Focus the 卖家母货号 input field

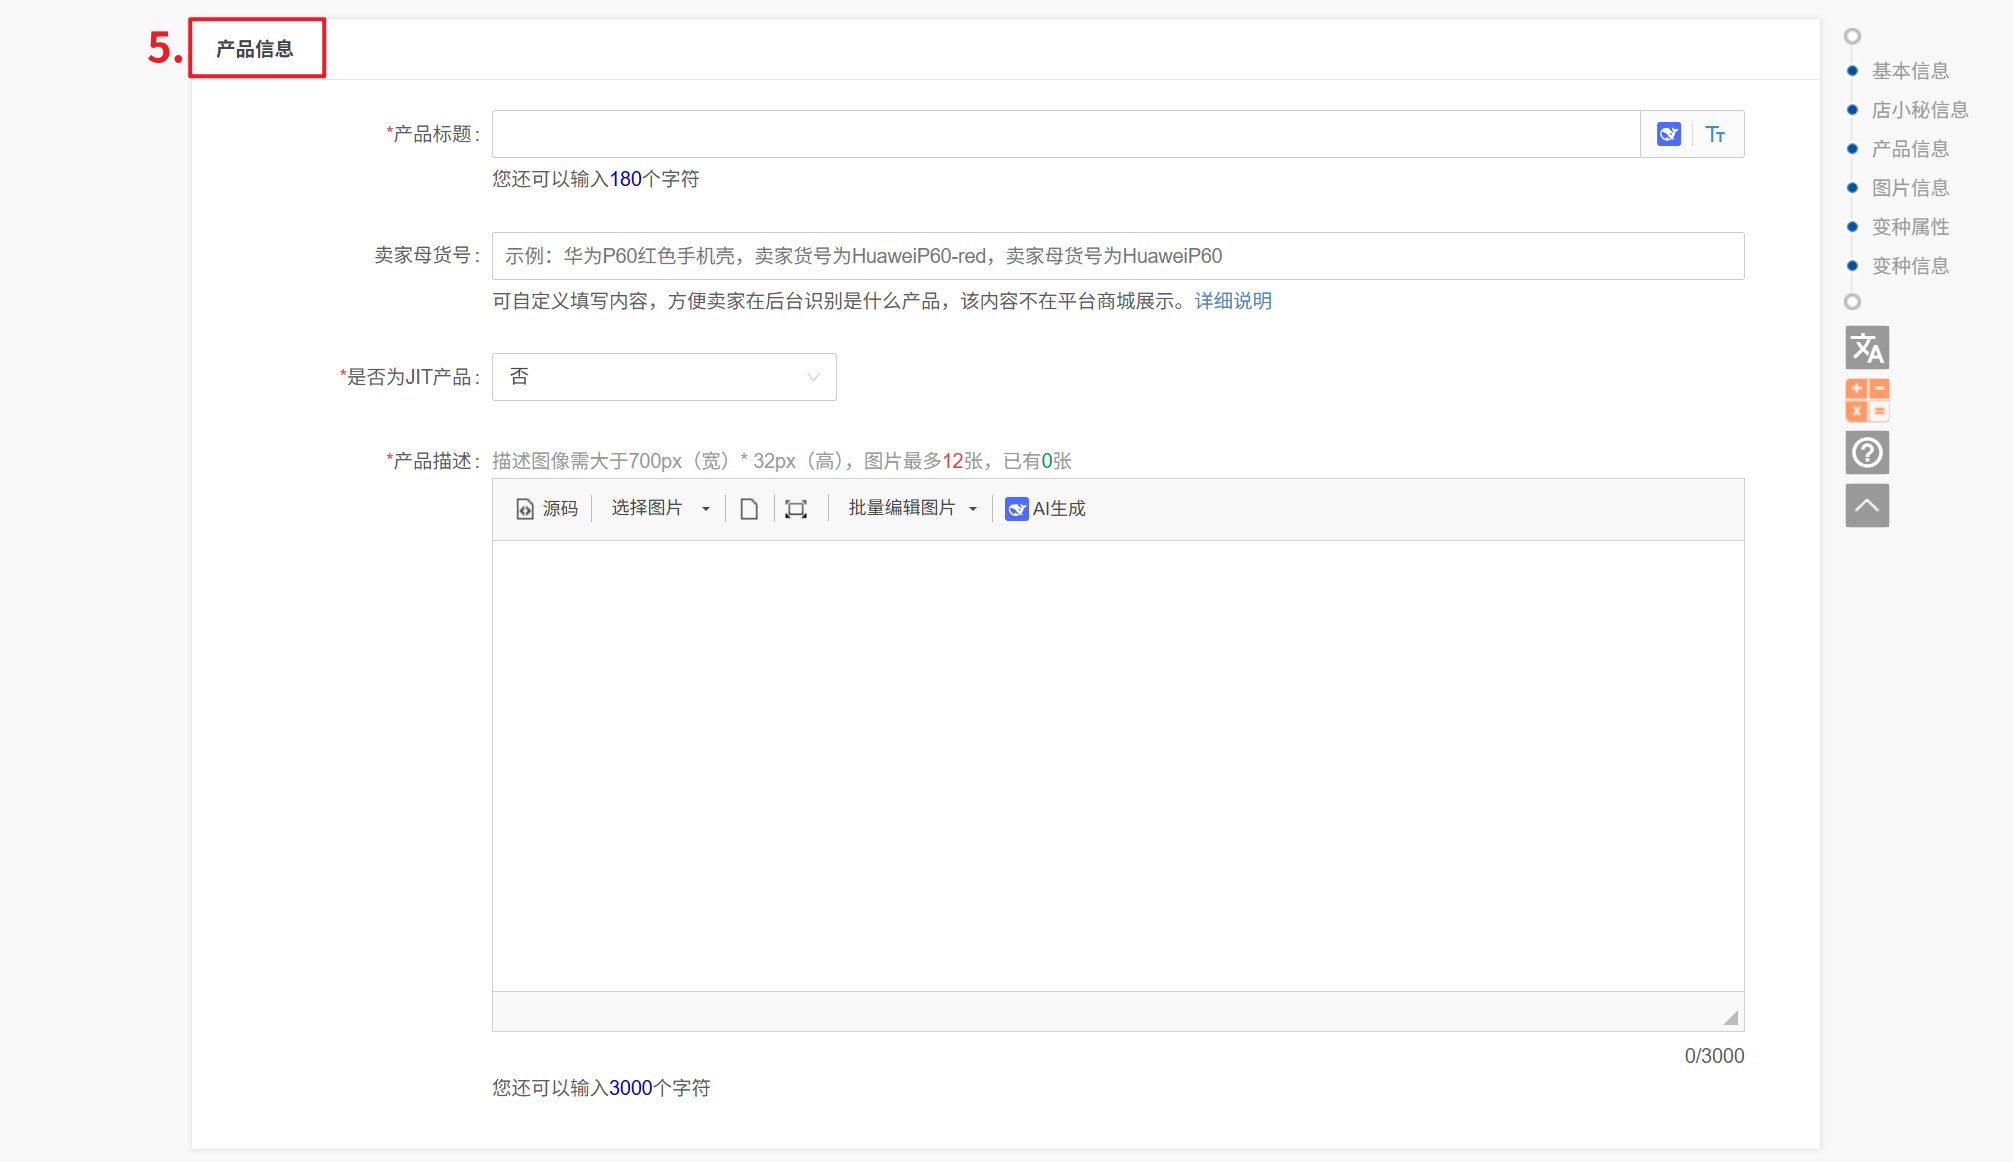(x=1117, y=256)
